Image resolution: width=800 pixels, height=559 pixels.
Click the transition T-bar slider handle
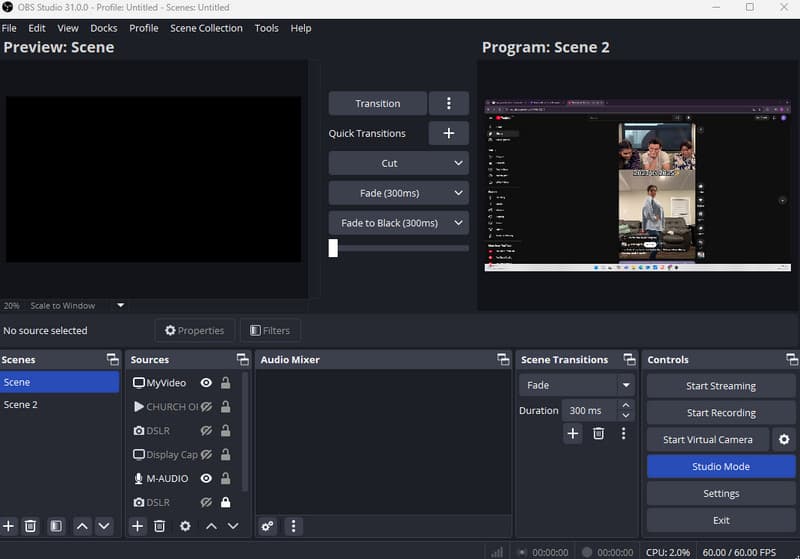click(333, 248)
